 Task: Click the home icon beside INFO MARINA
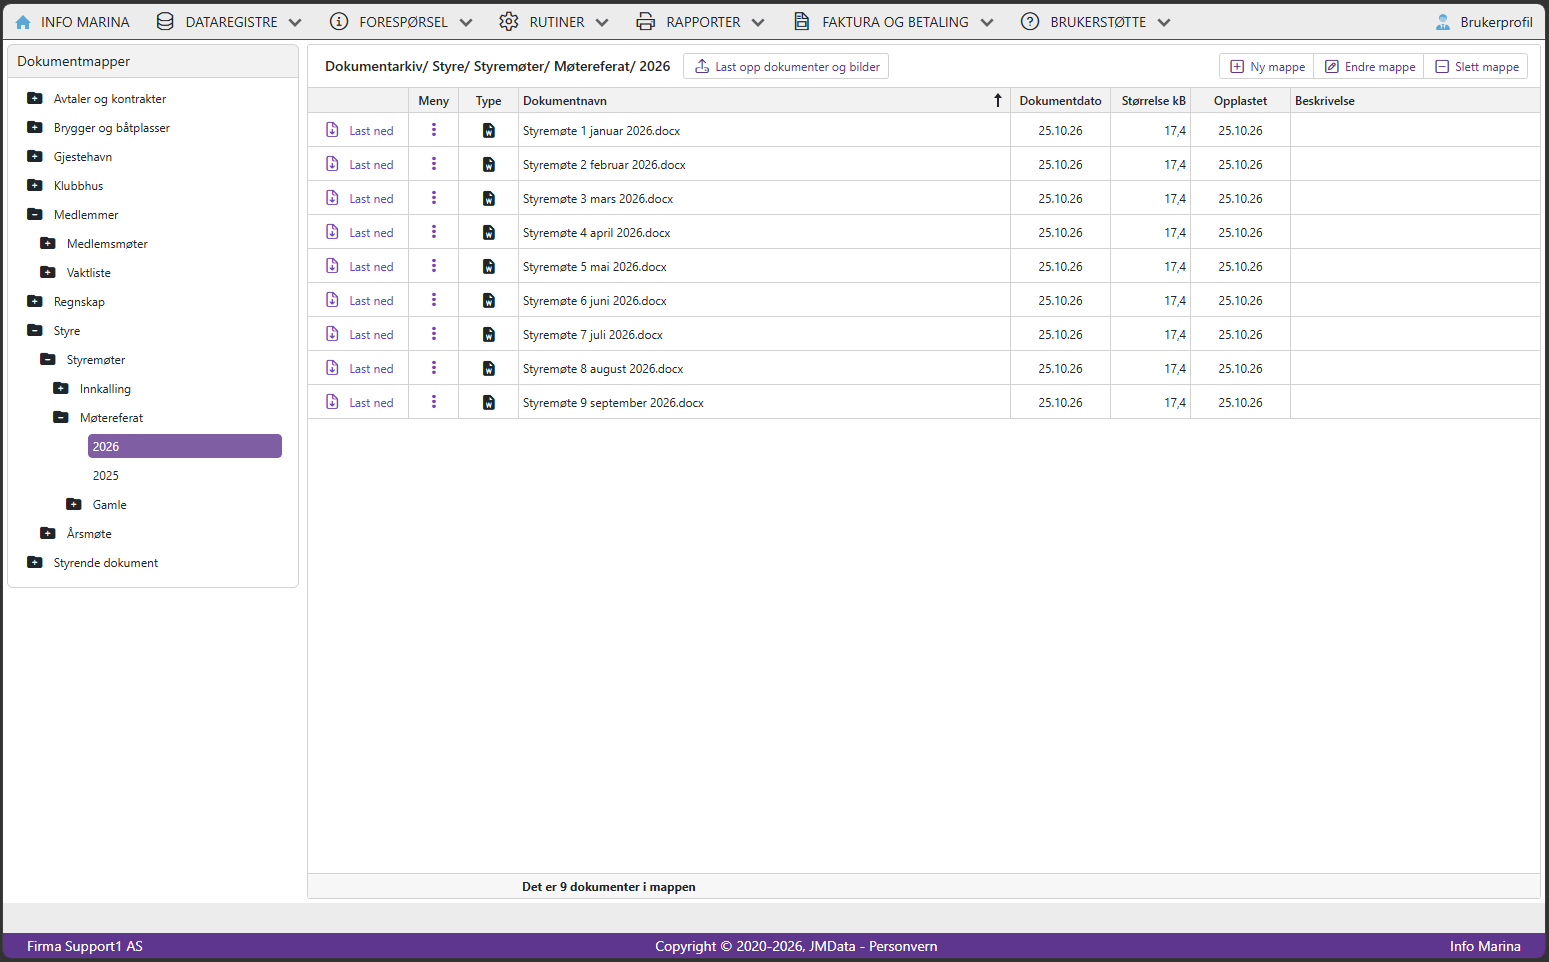tap(23, 22)
